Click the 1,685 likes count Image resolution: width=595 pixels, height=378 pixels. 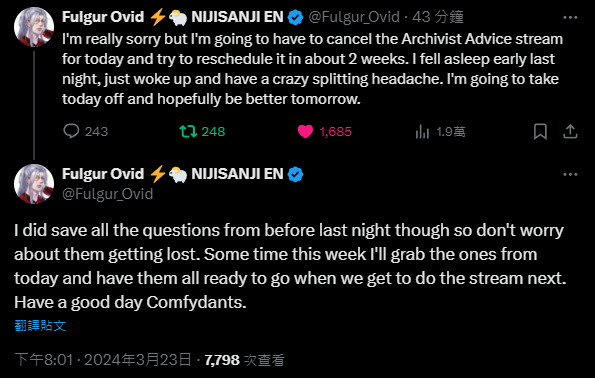(335, 132)
